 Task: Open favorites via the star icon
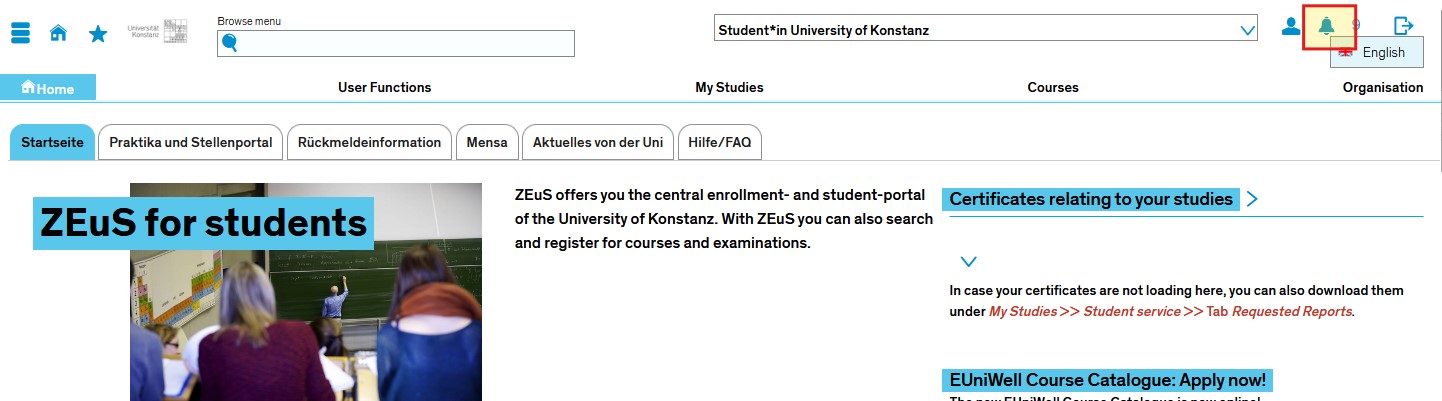98,34
